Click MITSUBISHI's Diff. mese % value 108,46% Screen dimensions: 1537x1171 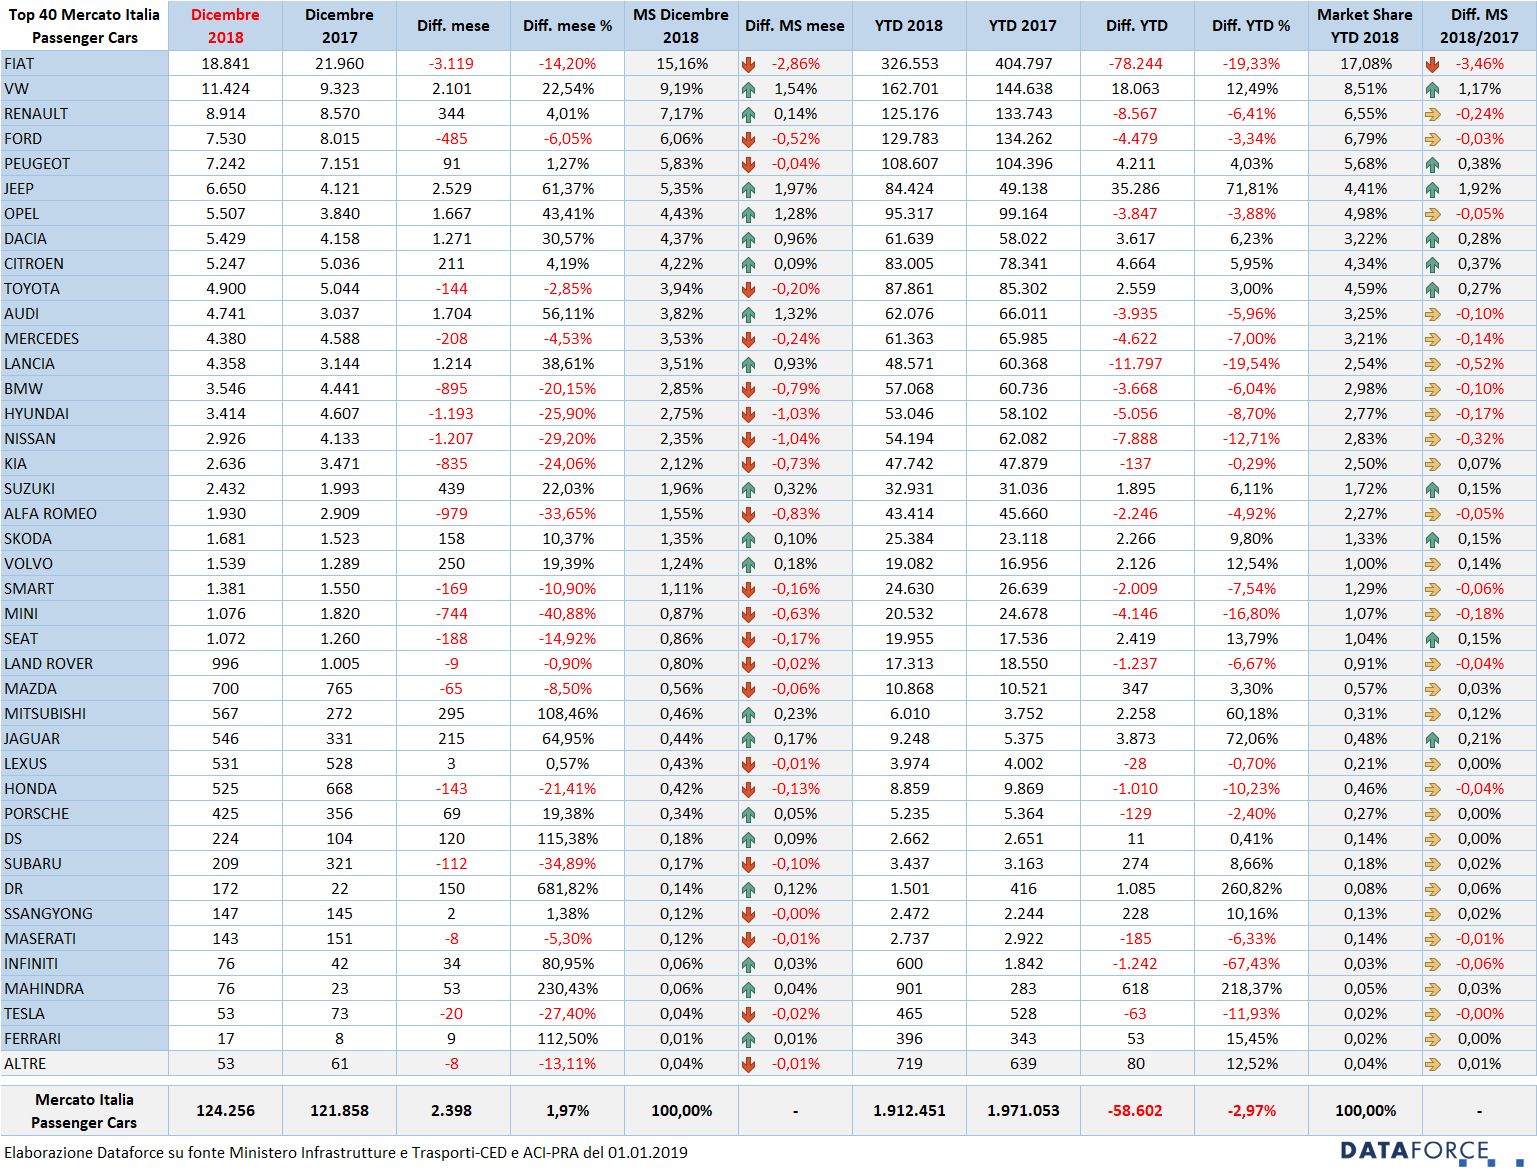(x=567, y=714)
